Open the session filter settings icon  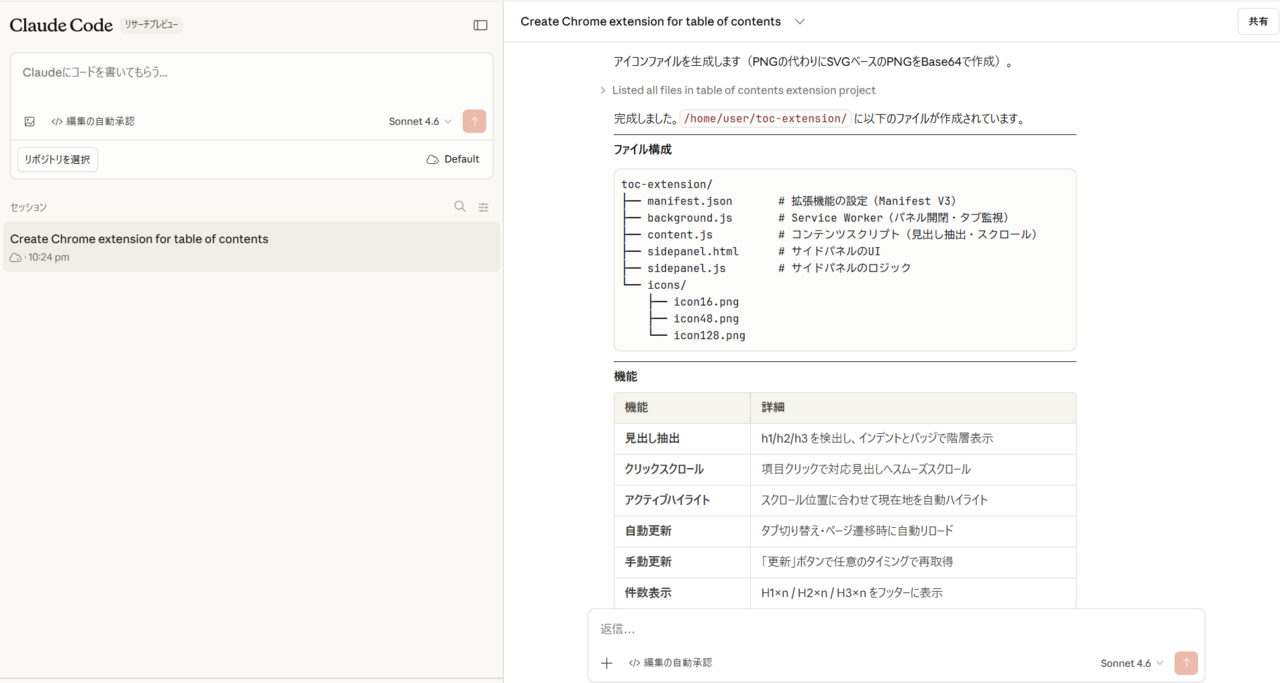[x=484, y=207]
